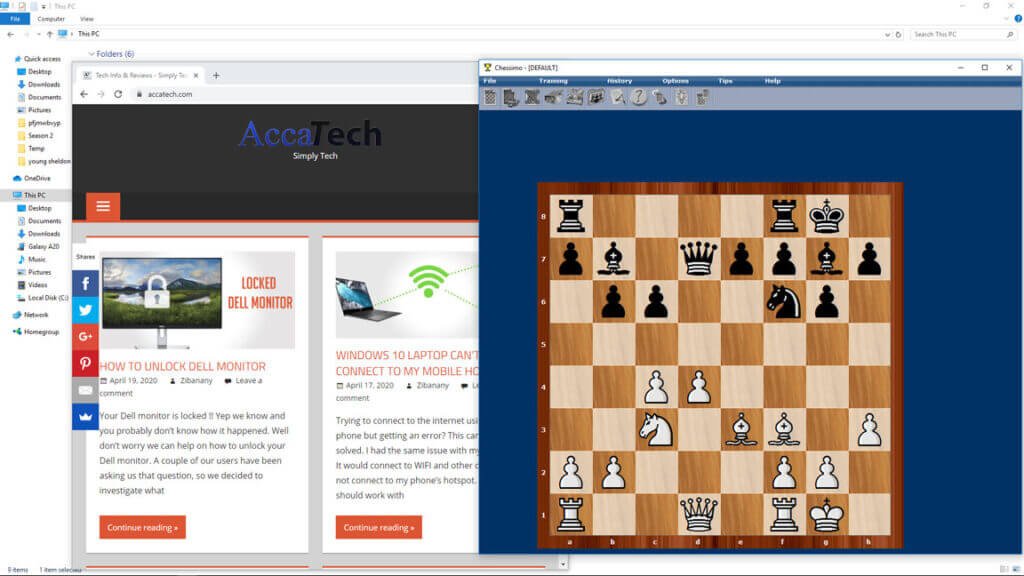Viewport: 1024px width, 576px height.
Task: Click the AccaTech site logo
Action: pyautogui.click(x=311, y=134)
